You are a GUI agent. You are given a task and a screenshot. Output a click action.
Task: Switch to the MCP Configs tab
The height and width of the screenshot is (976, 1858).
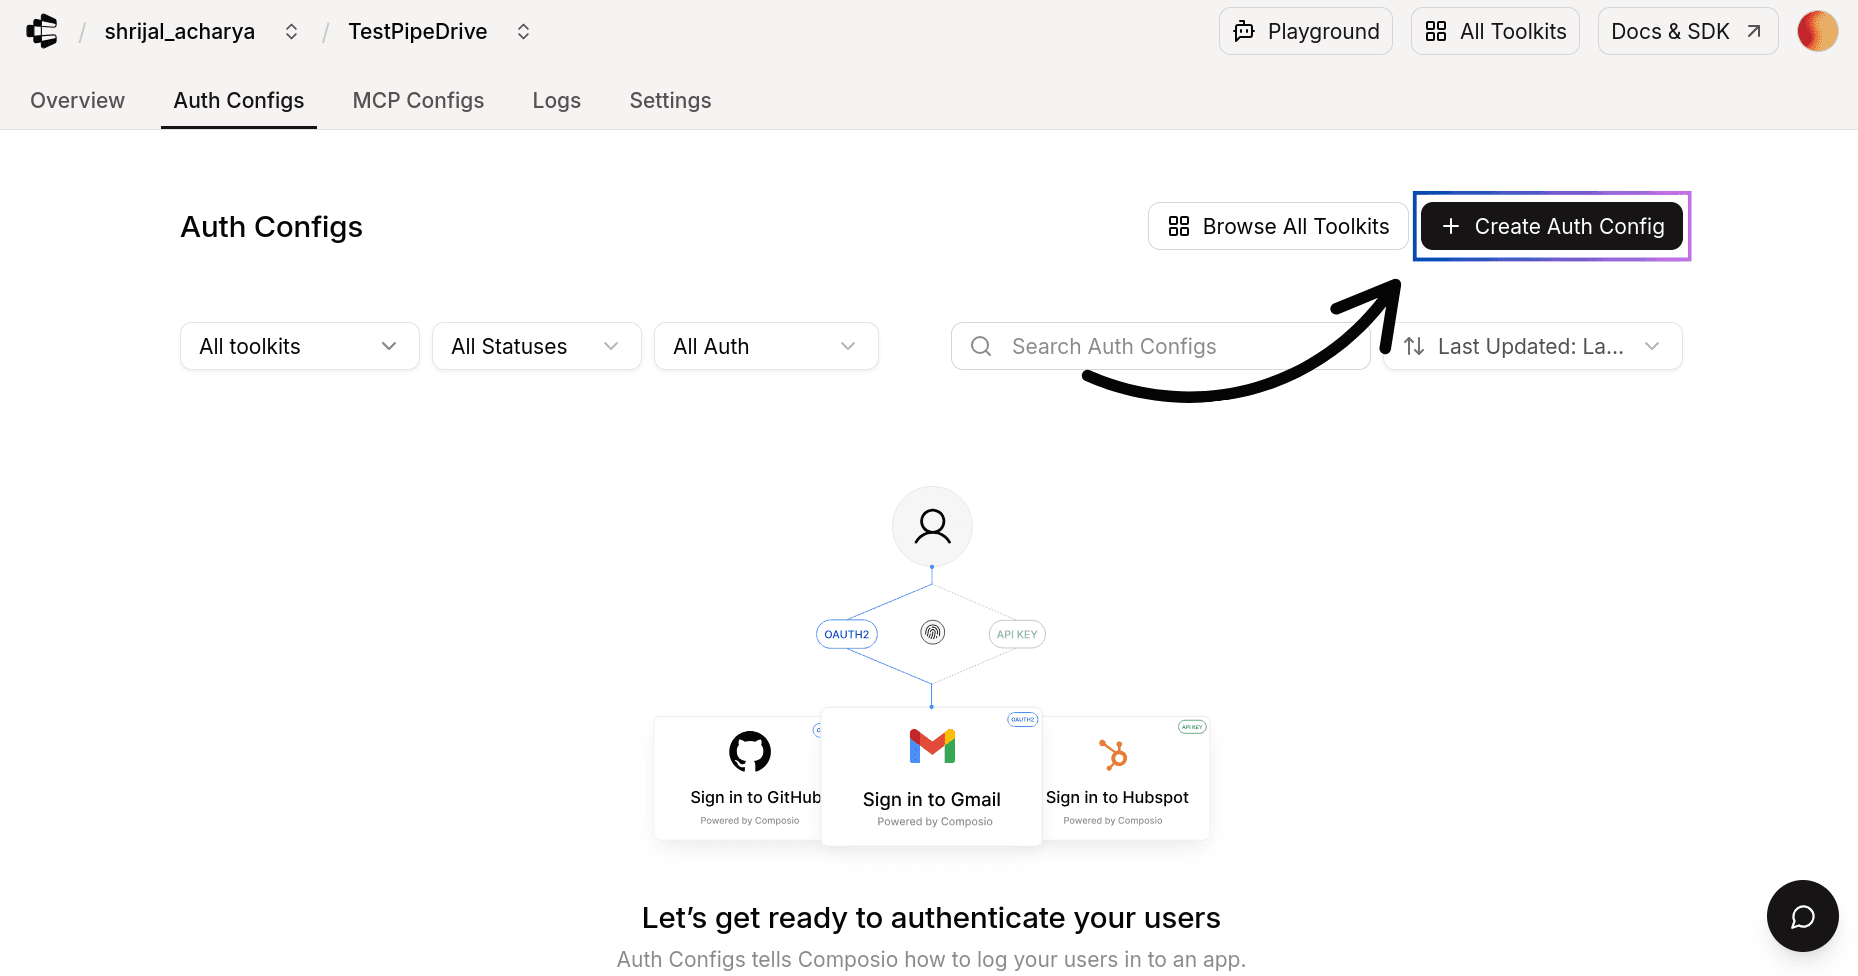(x=418, y=100)
